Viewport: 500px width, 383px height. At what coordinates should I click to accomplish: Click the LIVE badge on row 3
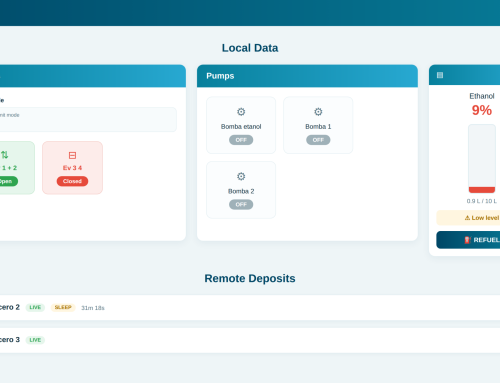click(35, 340)
